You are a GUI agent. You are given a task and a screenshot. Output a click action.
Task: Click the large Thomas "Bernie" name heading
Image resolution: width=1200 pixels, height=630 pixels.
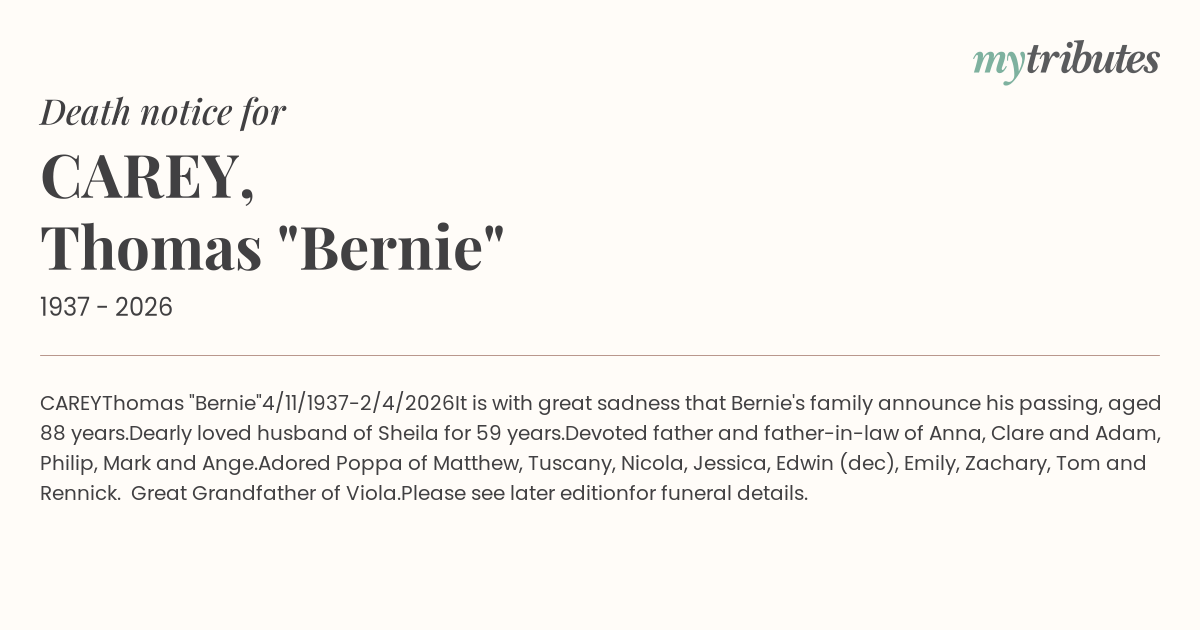(272, 247)
